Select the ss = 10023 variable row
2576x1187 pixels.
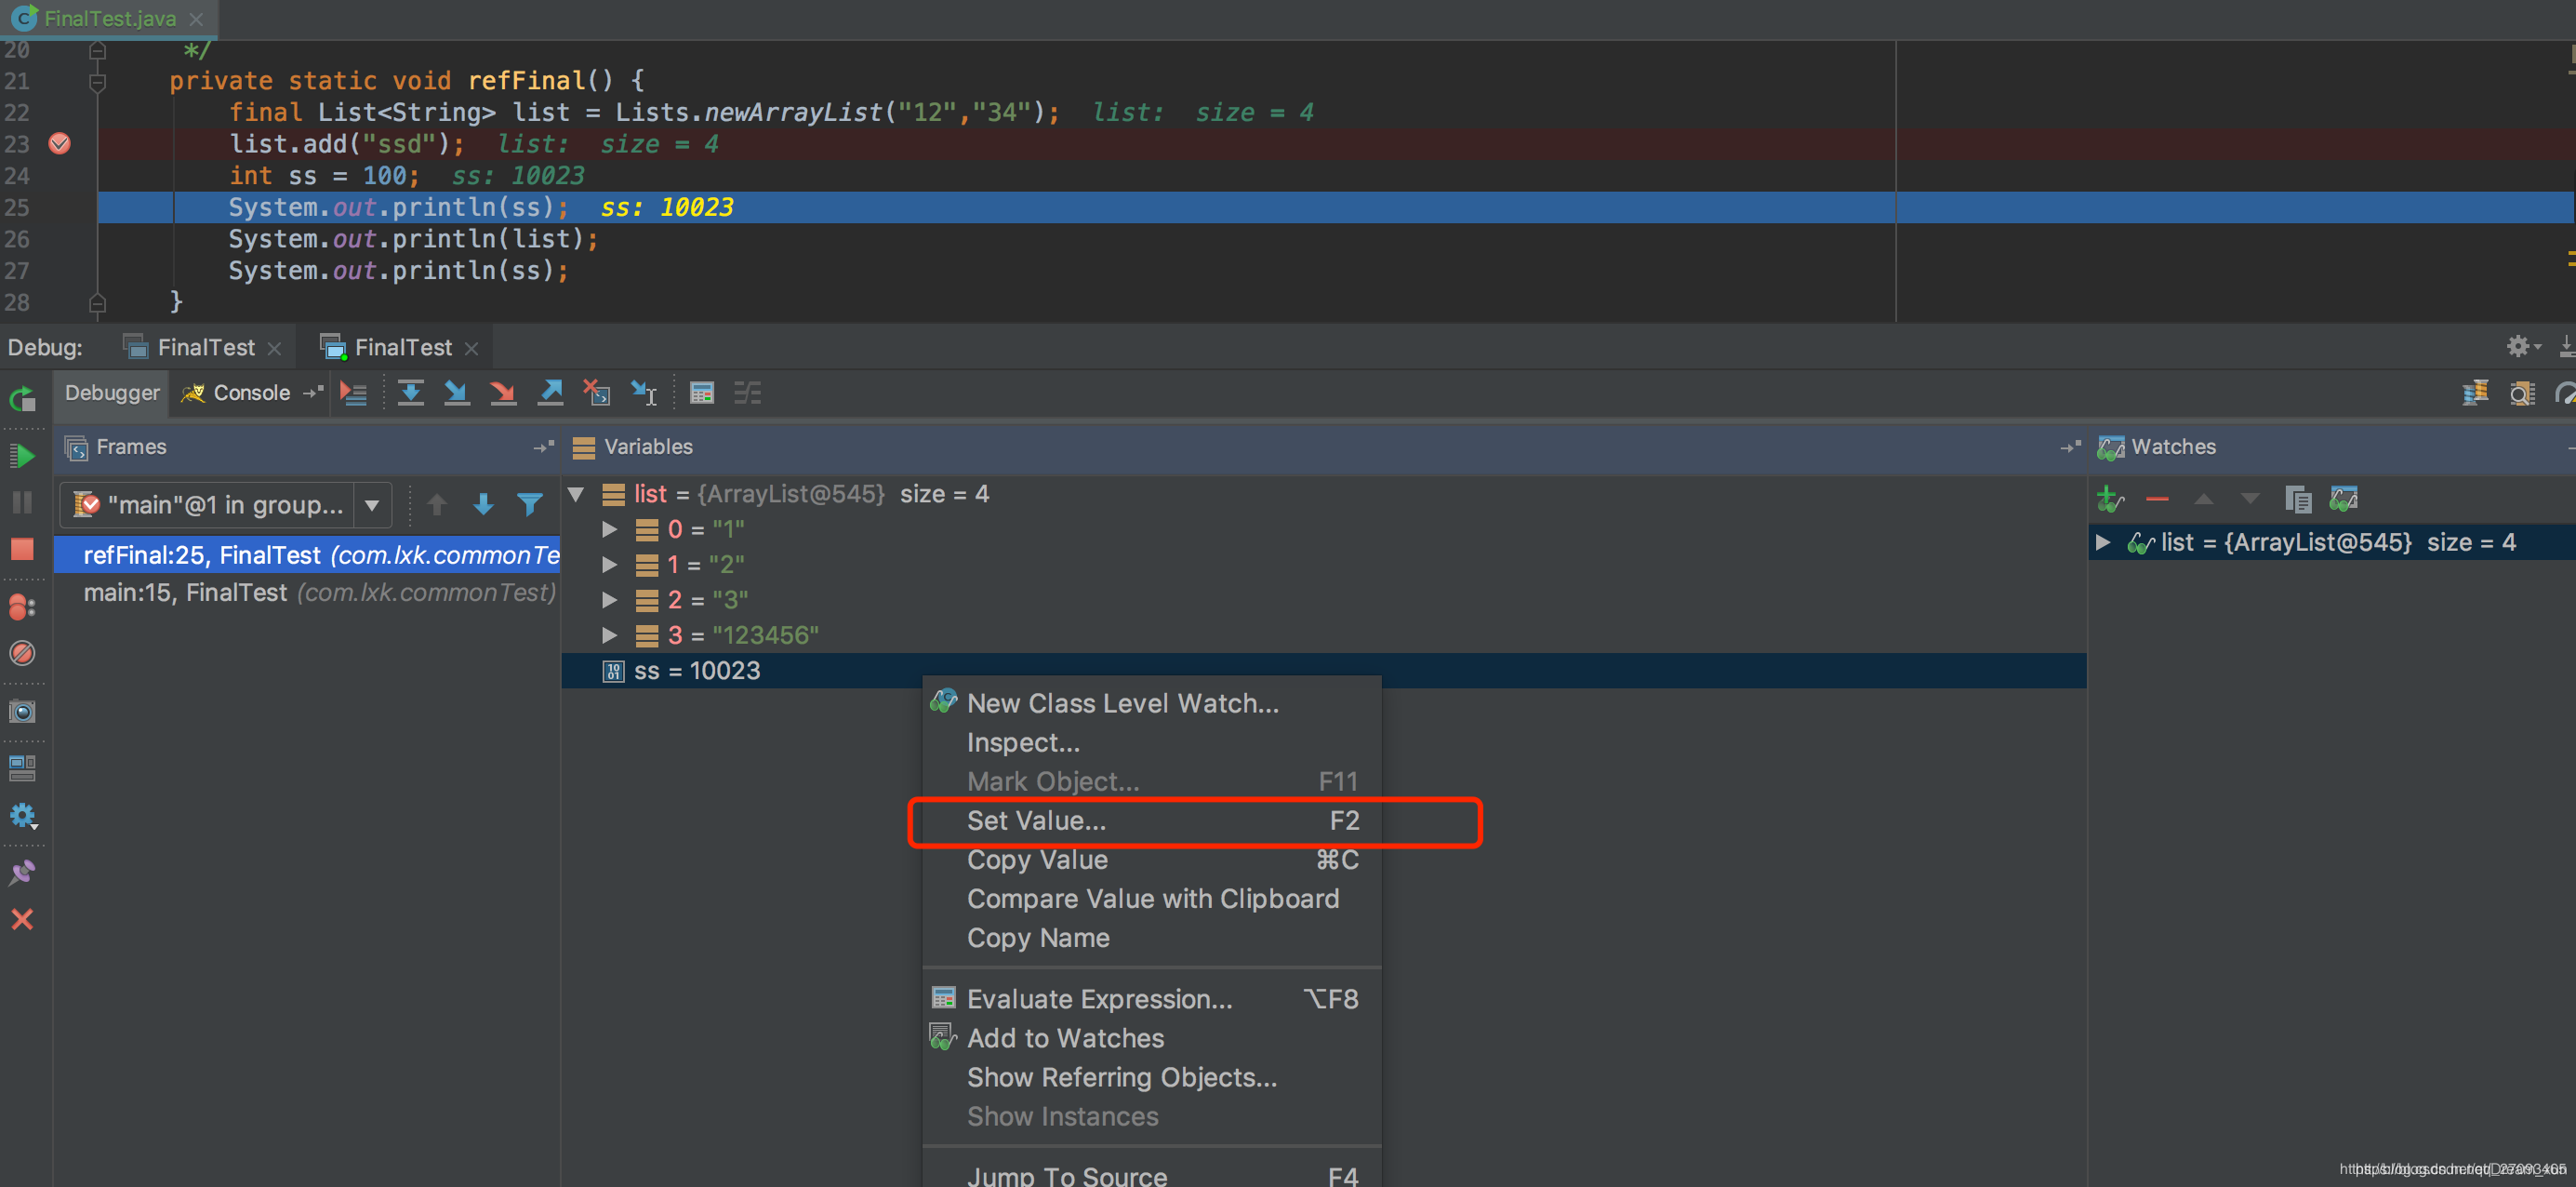pyautogui.click(x=1324, y=671)
